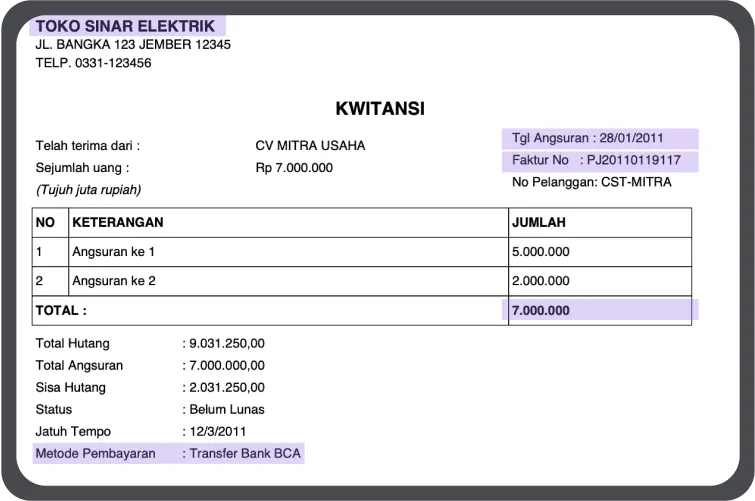Click the Rp 7.000.000 amount value
This screenshot has width=755, height=501.
click(x=294, y=168)
